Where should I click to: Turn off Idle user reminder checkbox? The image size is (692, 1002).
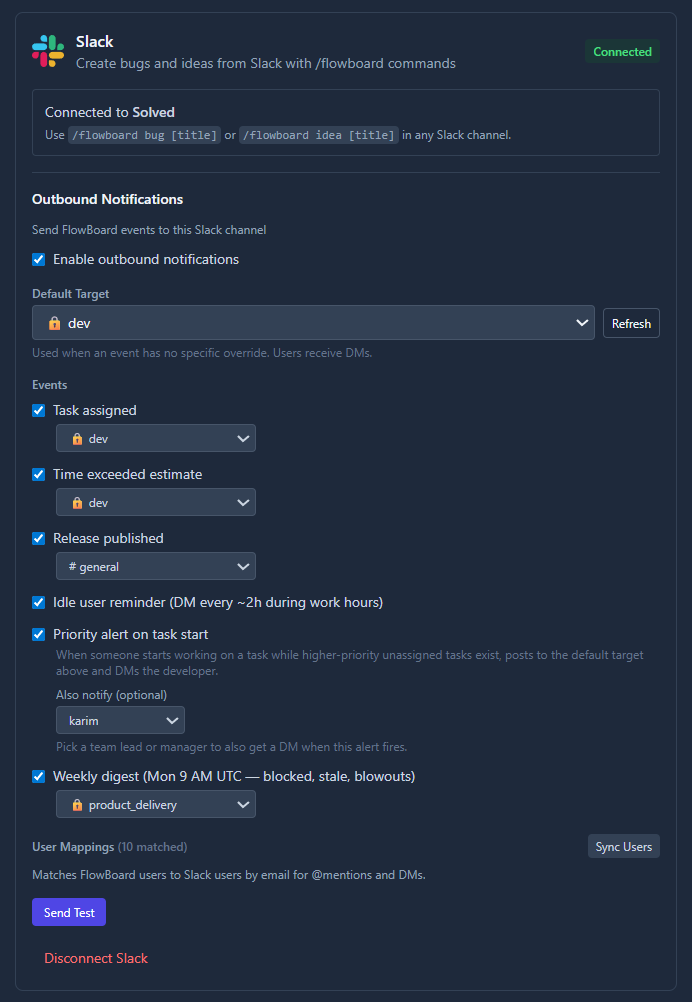point(39,602)
